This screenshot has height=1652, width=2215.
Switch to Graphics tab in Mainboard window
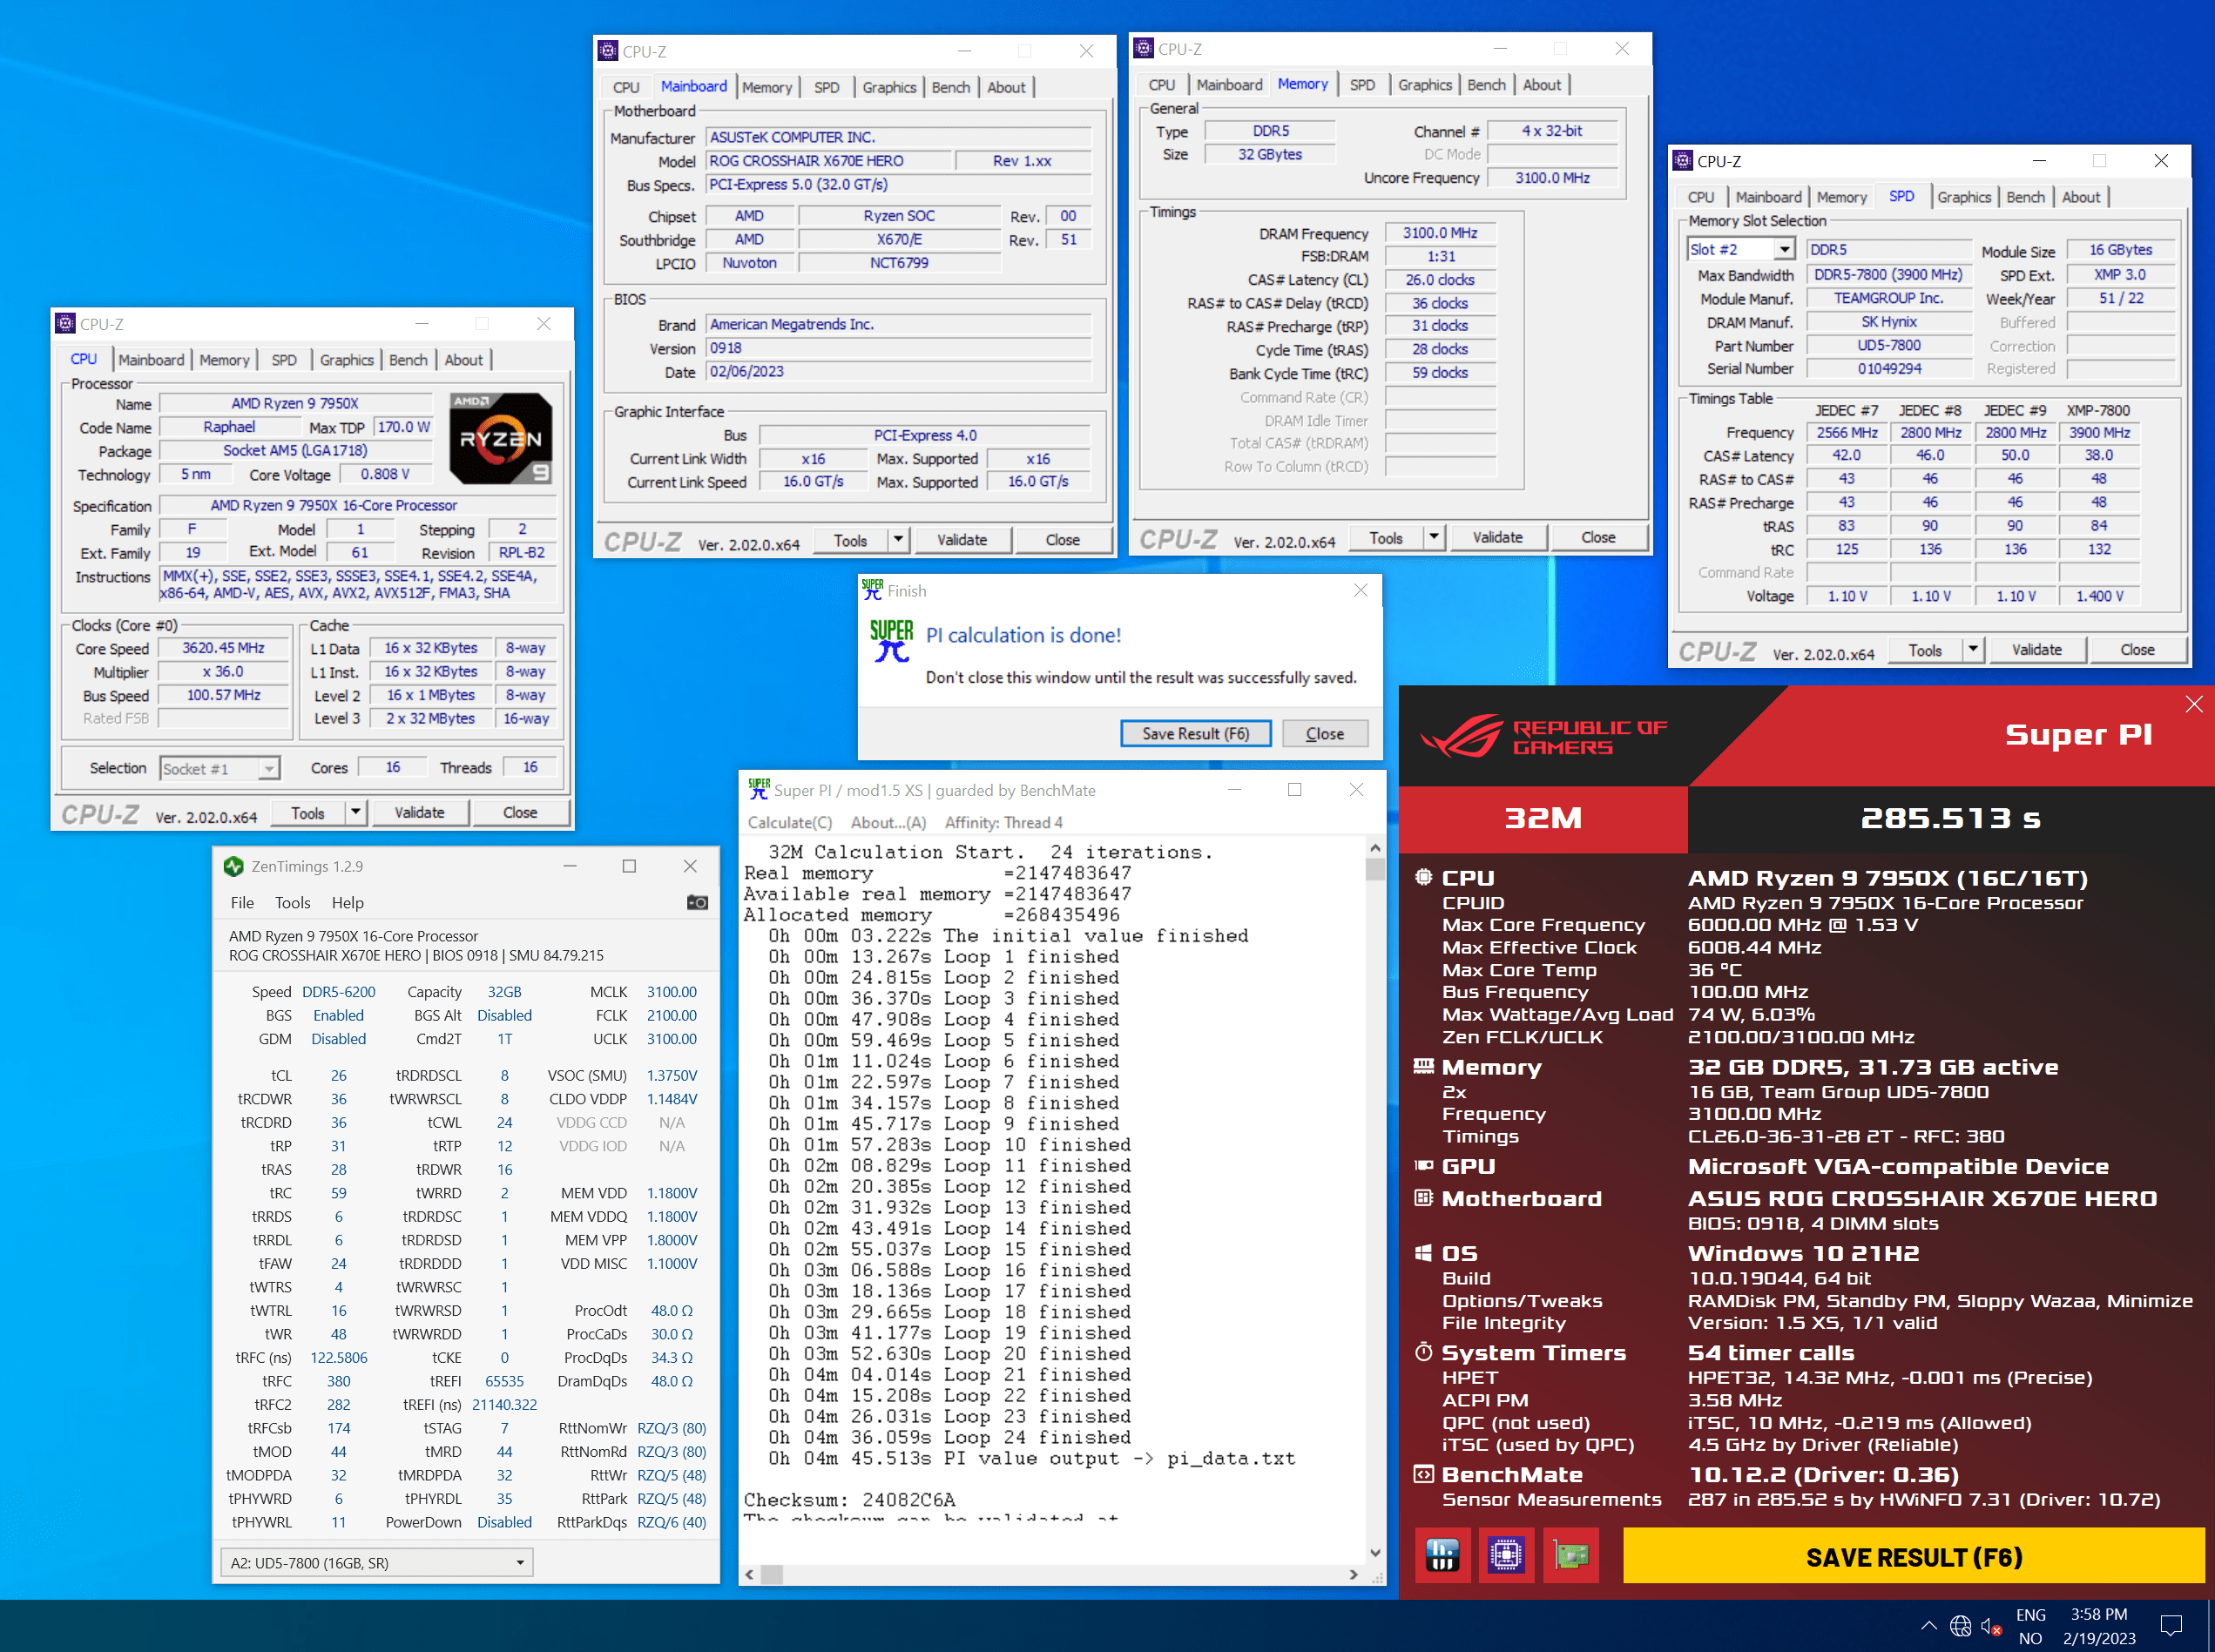pos(889,87)
